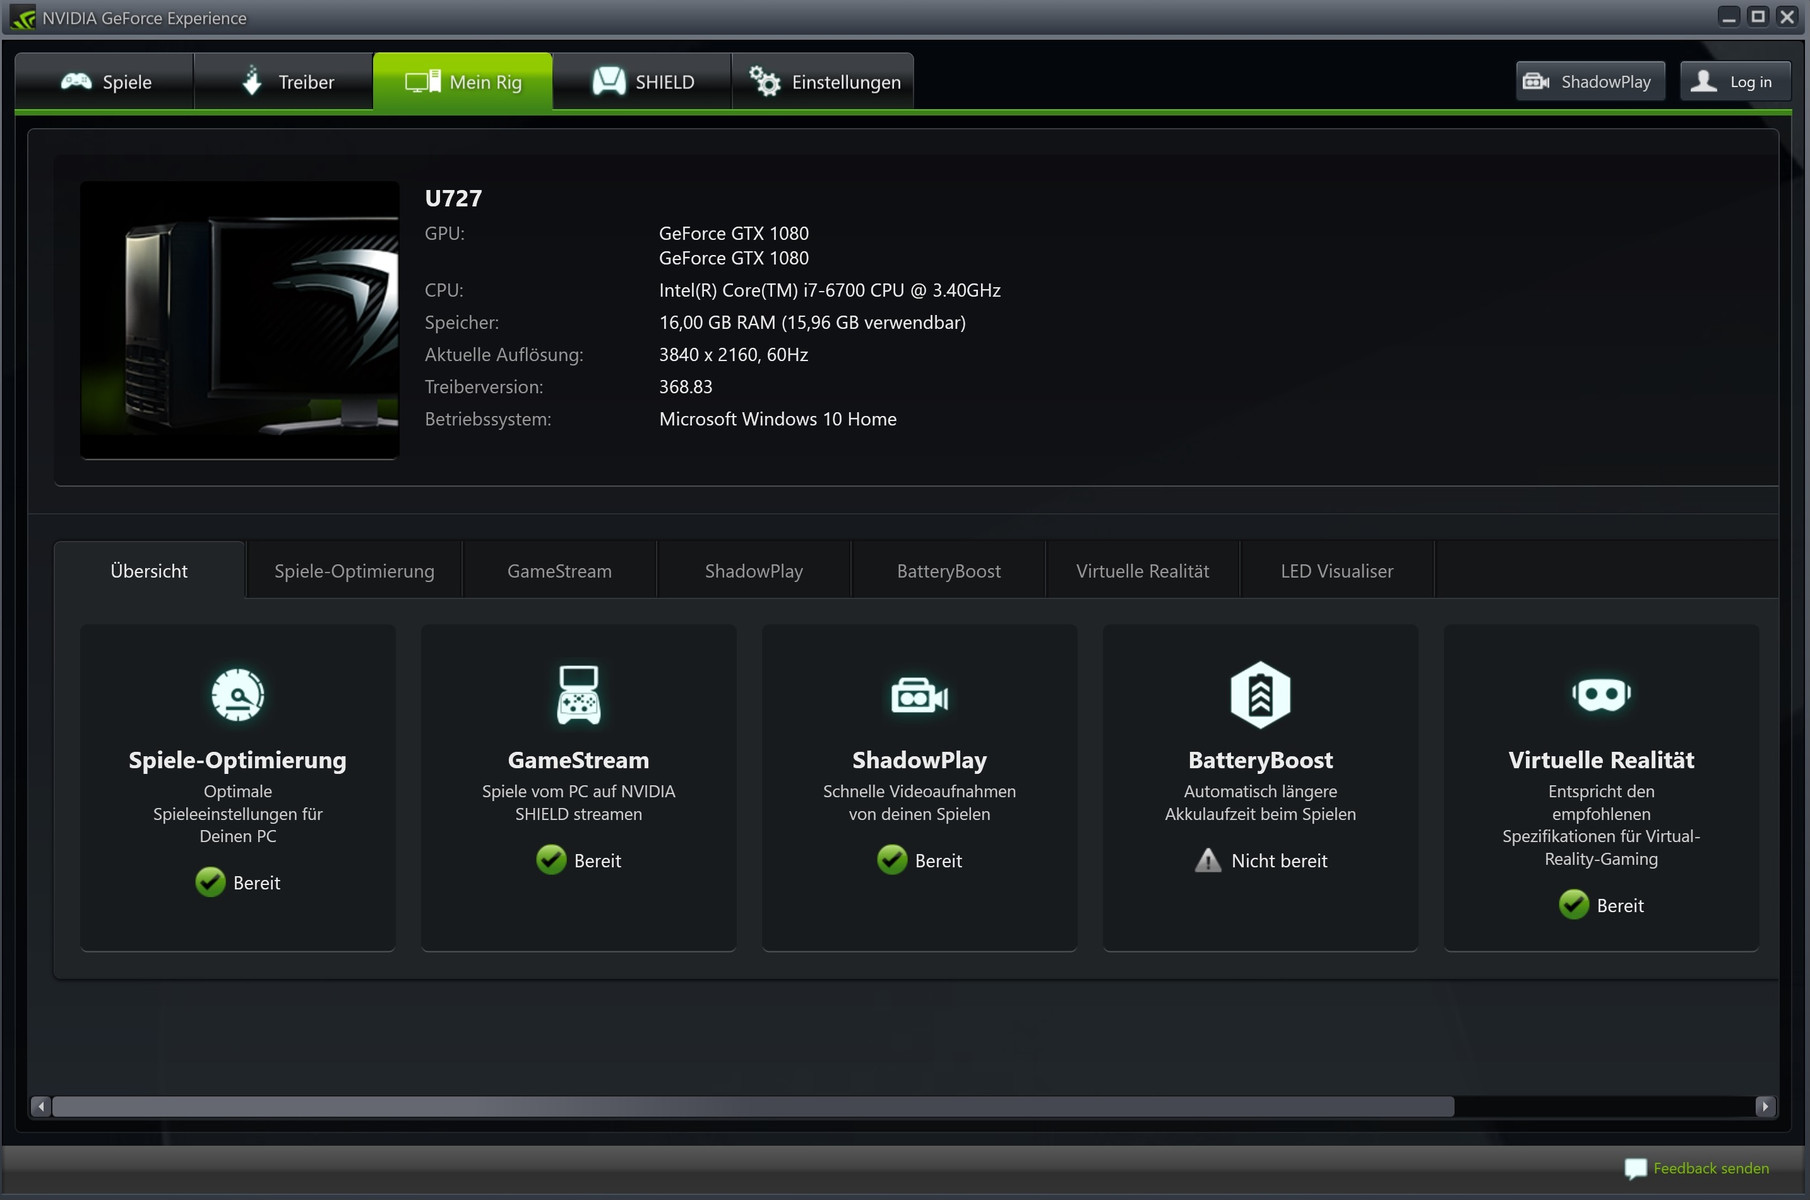Open the SHIELD tab
The width and height of the screenshot is (1810, 1200).
point(642,82)
